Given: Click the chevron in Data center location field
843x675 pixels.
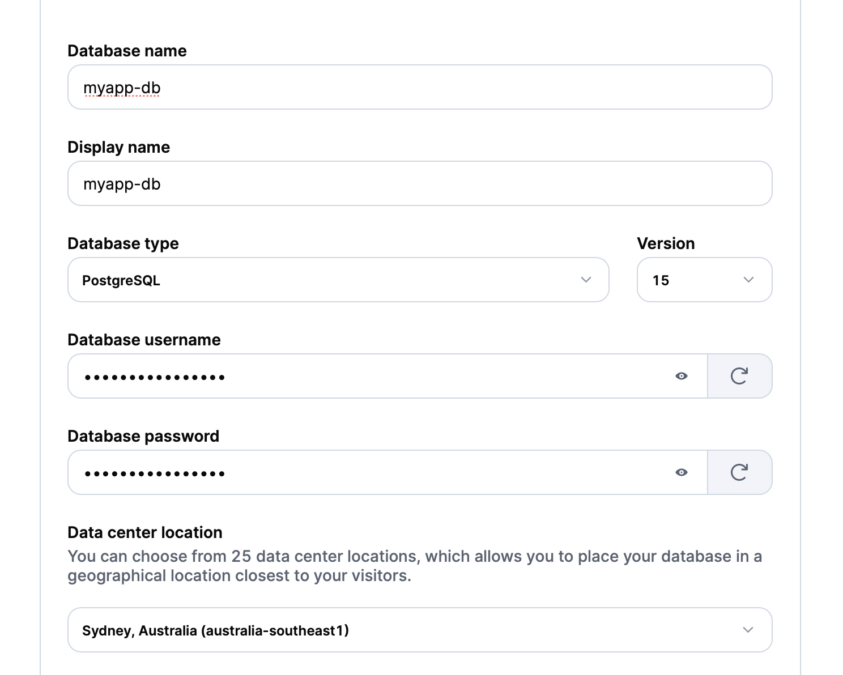Looking at the screenshot, I should (x=748, y=630).
